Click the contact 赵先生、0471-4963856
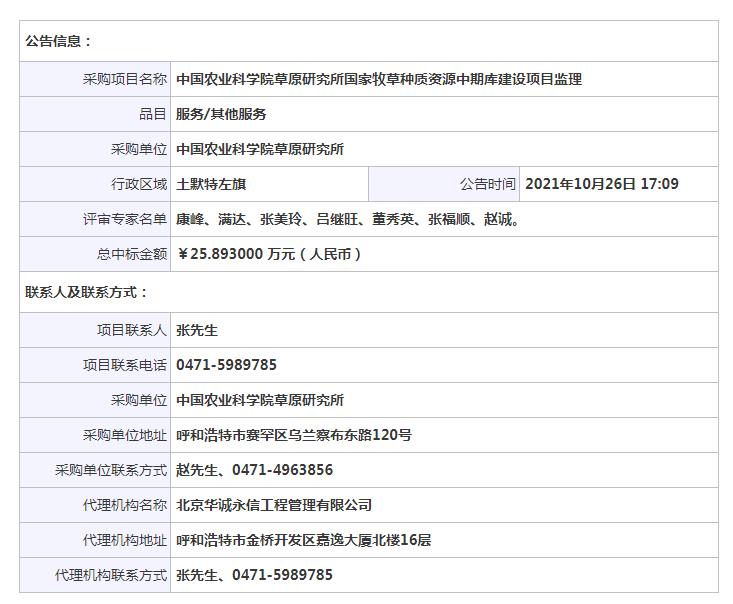Image resolution: width=733 pixels, height=604 pixels. 254,470
